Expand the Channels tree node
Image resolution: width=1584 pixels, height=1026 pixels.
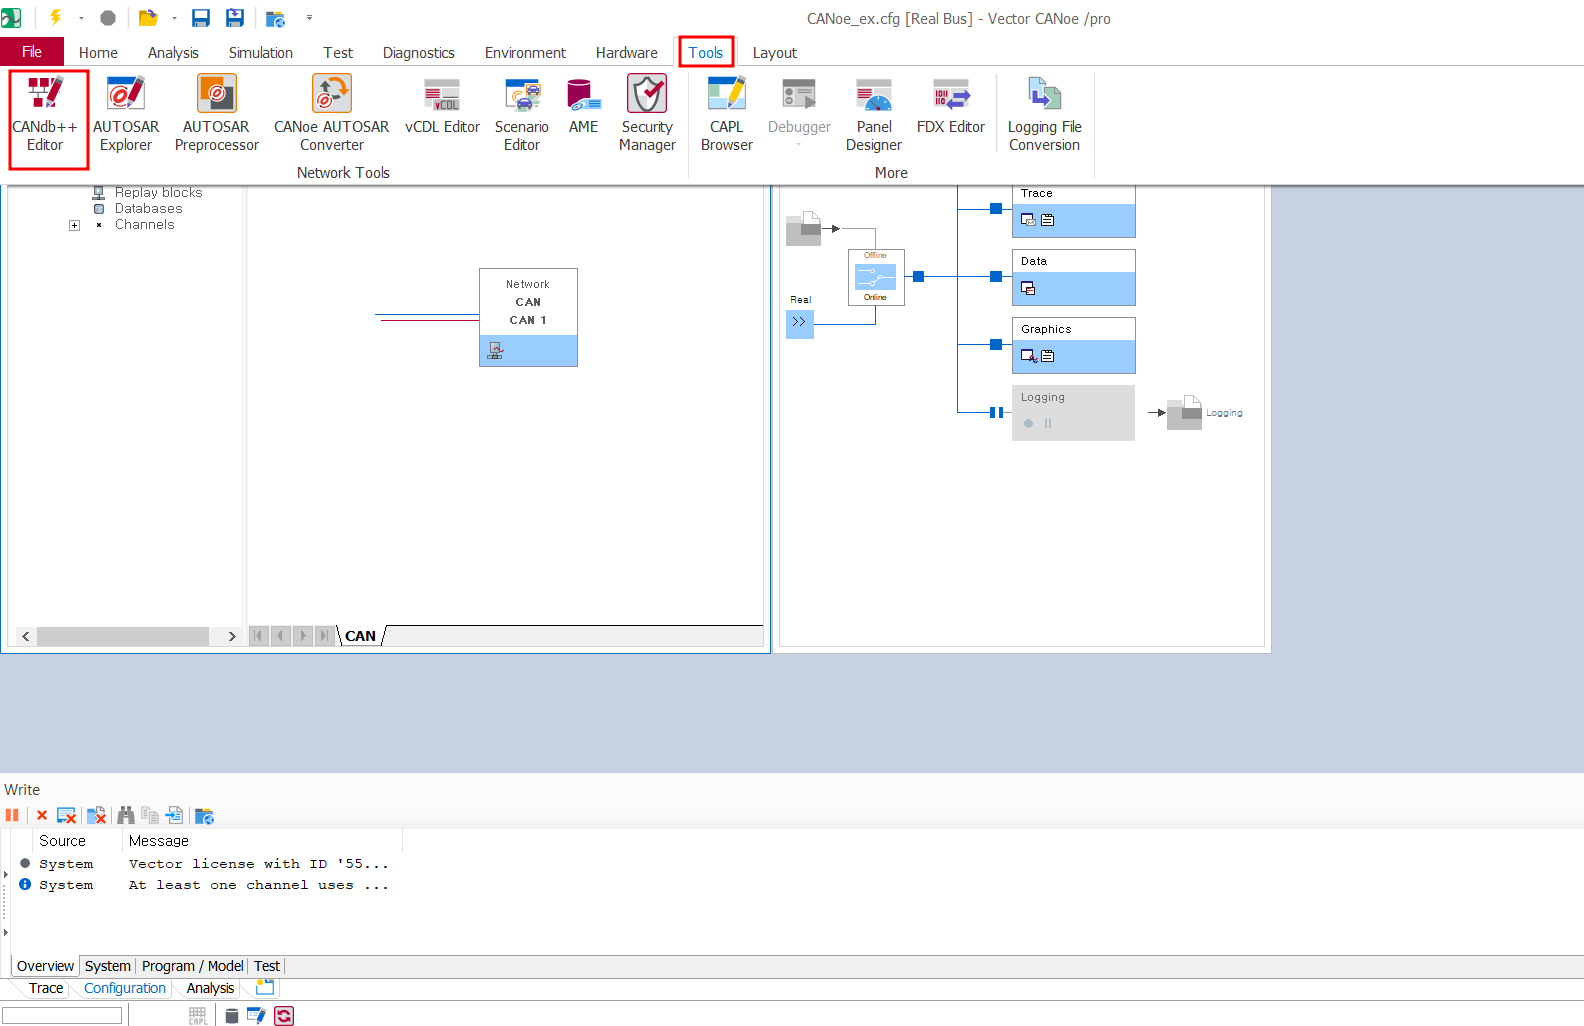click(x=74, y=225)
